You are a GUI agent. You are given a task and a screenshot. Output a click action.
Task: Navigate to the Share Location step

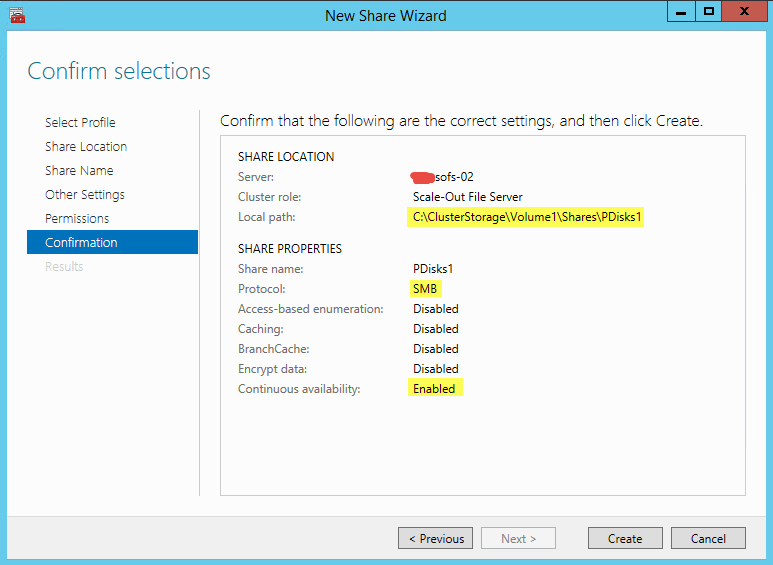(86, 146)
